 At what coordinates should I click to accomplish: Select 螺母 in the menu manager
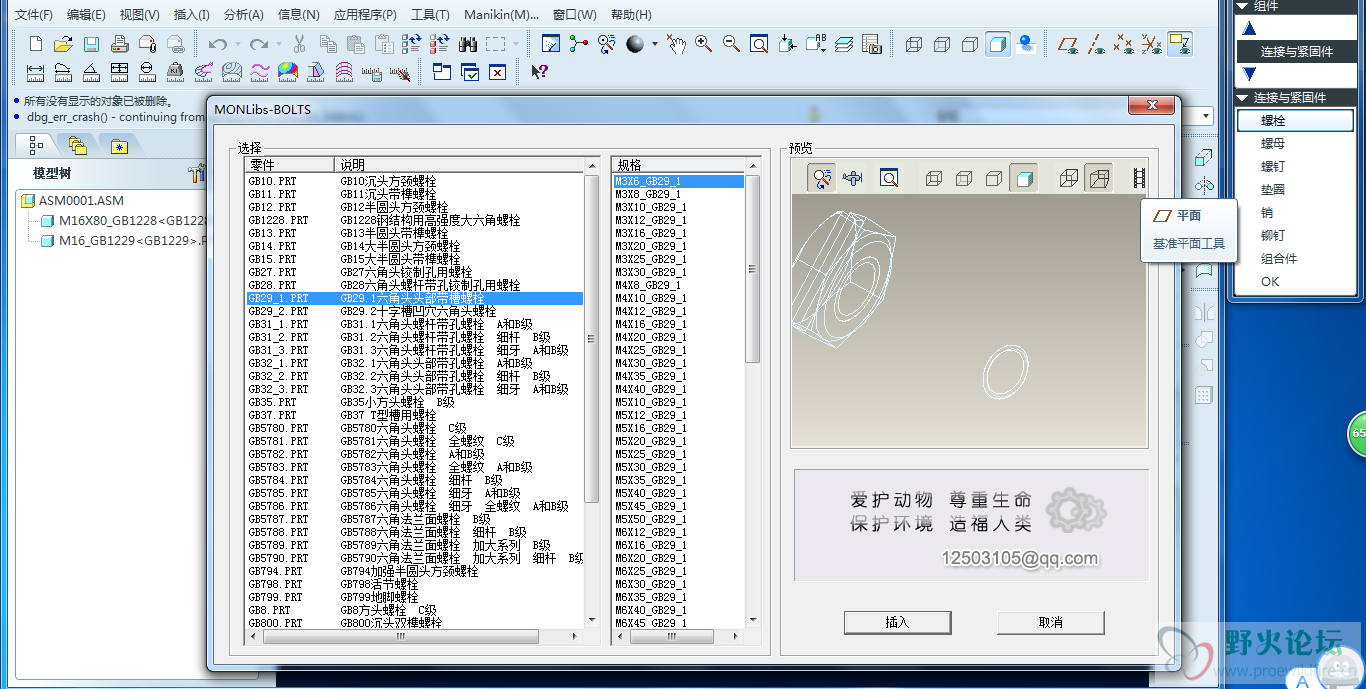pos(1273,144)
